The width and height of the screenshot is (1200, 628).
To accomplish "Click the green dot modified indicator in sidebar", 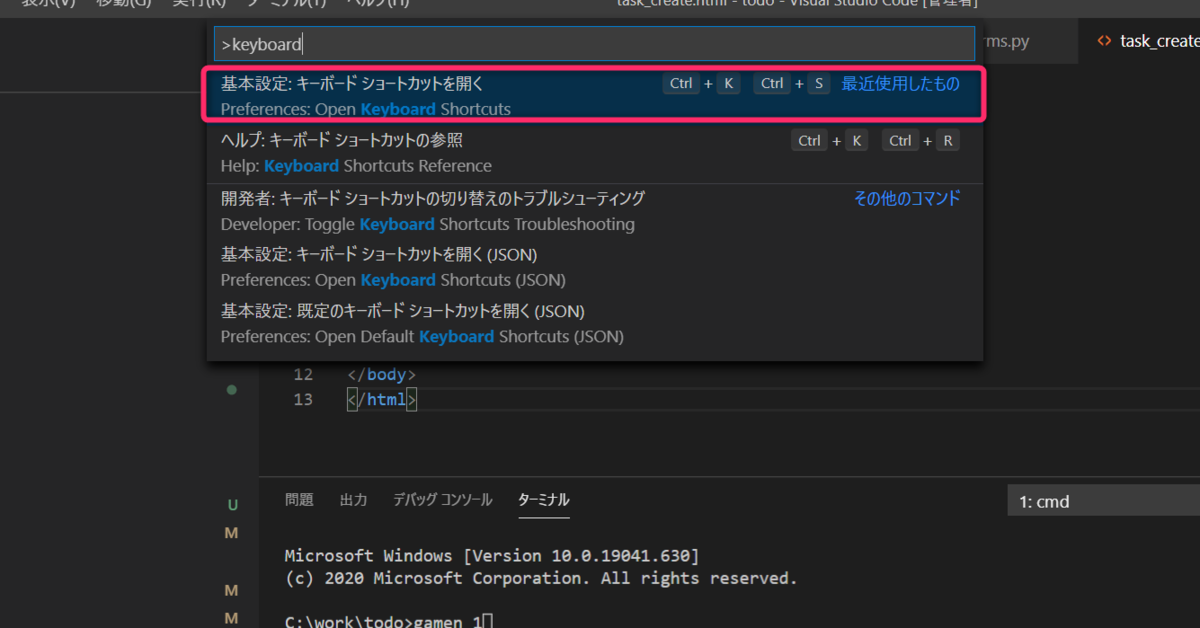I will point(232,390).
